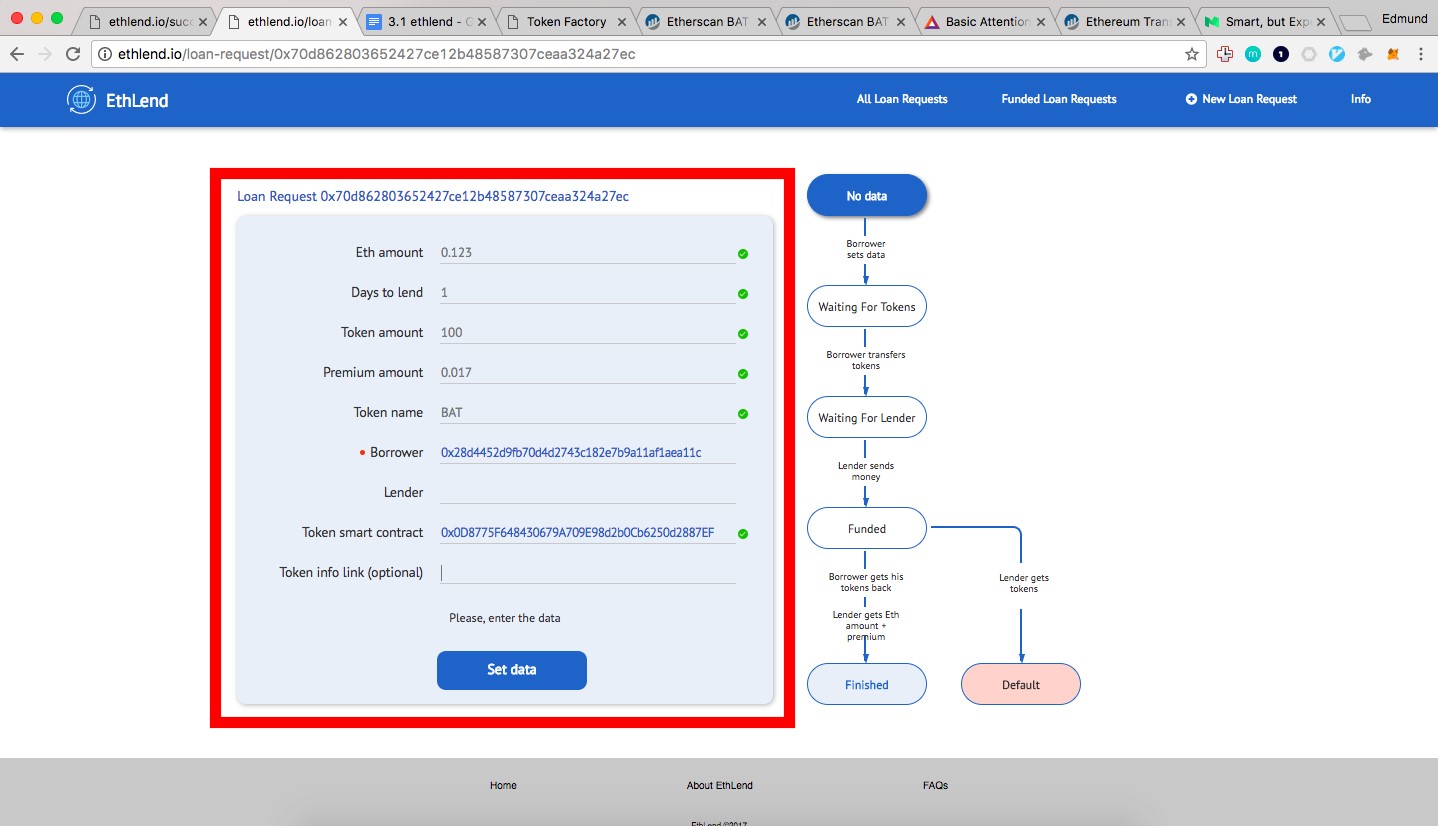The height and width of the screenshot is (826, 1438).
Task: Open the Chrome three-dot menu
Action: [1421, 55]
